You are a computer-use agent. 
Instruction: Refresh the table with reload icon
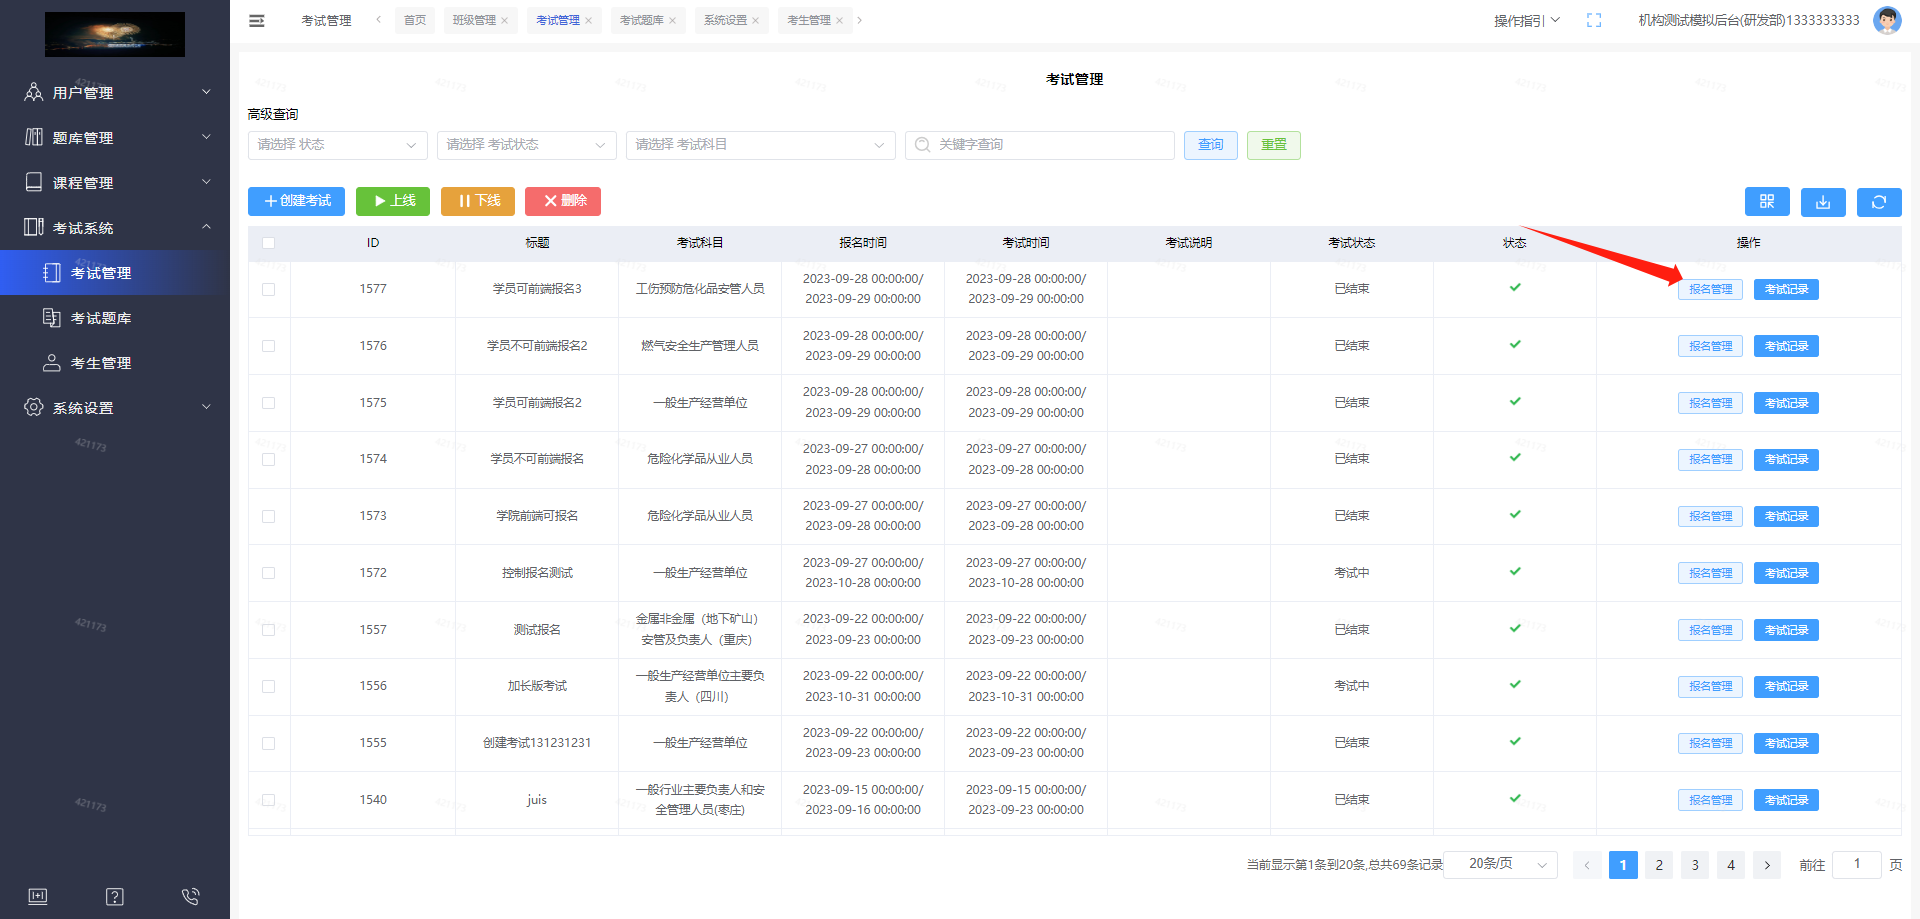(x=1879, y=202)
